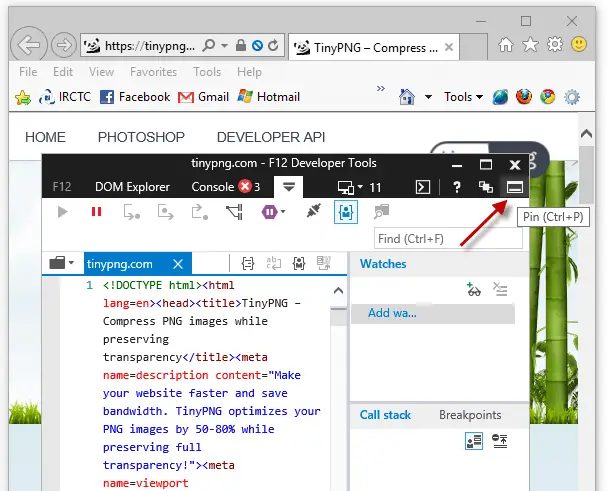Click the blue gear icon in the command bar

pyautogui.click(x=572, y=97)
